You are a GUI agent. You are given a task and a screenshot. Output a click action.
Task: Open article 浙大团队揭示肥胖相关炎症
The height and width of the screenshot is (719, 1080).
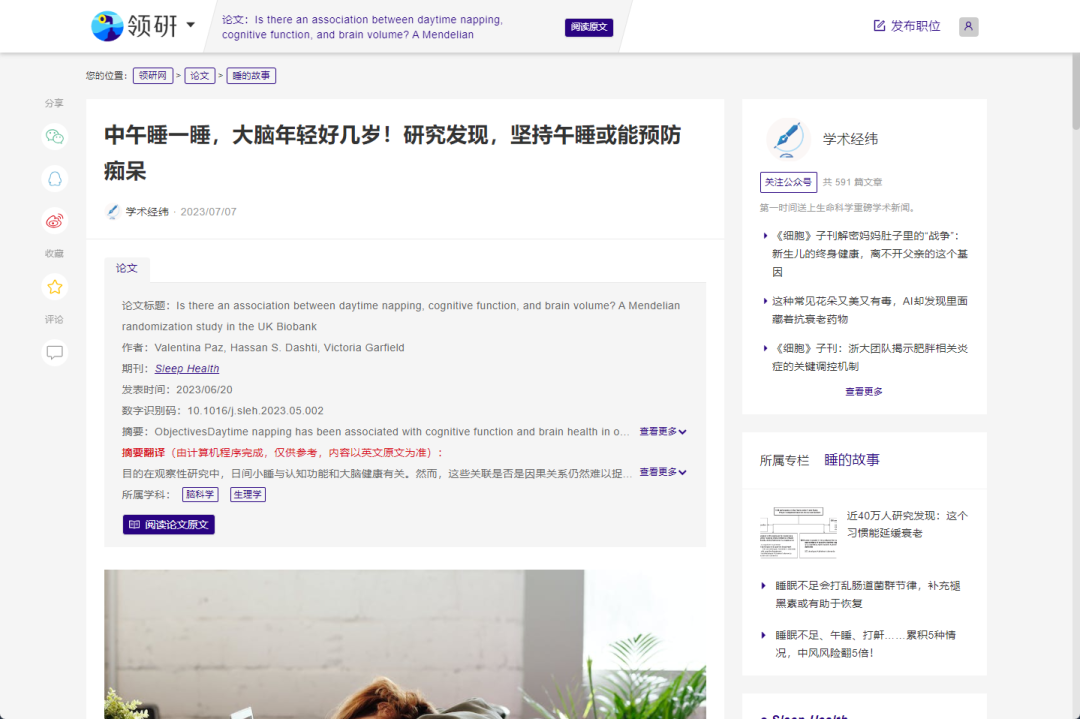coord(870,357)
